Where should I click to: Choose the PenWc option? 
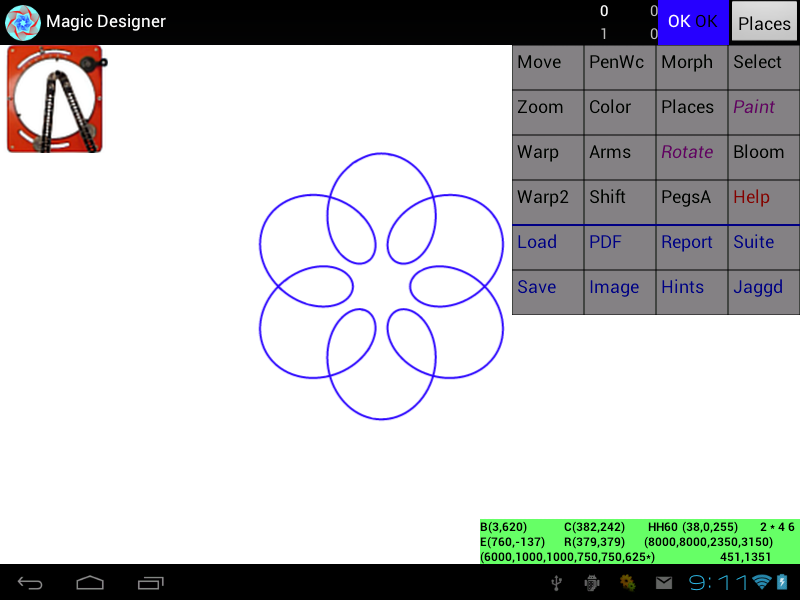click(x=619, y=67)
